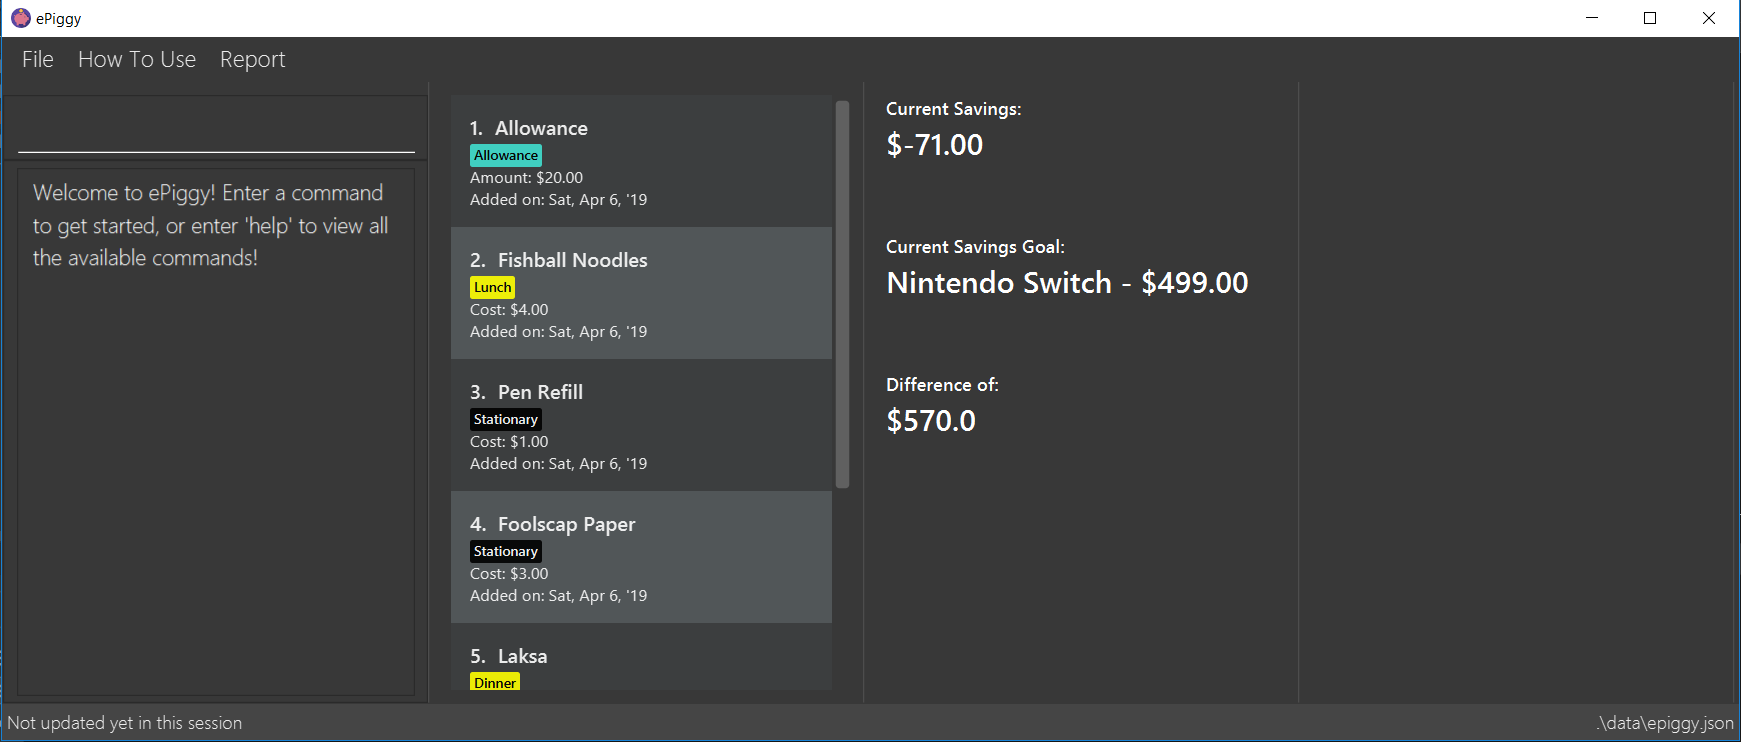Image resolution: width=1741 pixels, height=742 pixels.
Task: Click the welcome message result box
Action: (216, 432)
